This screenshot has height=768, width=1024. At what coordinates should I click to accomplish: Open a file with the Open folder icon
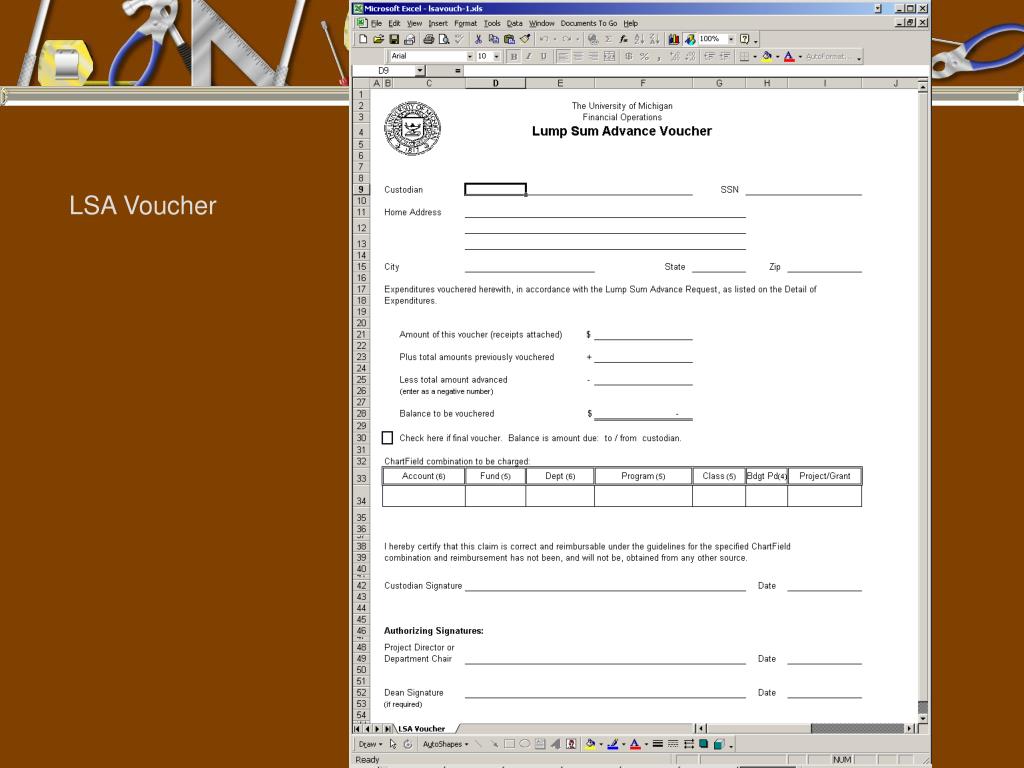[378, 39]
